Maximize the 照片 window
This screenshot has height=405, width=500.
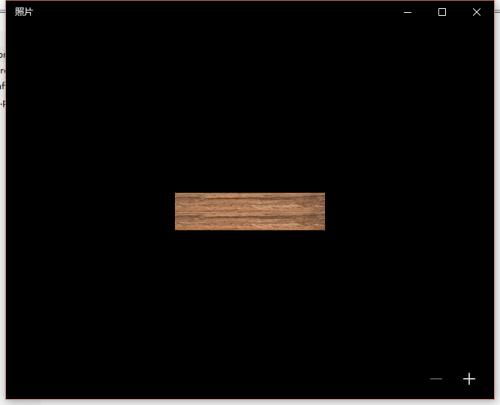pos(442,12)
